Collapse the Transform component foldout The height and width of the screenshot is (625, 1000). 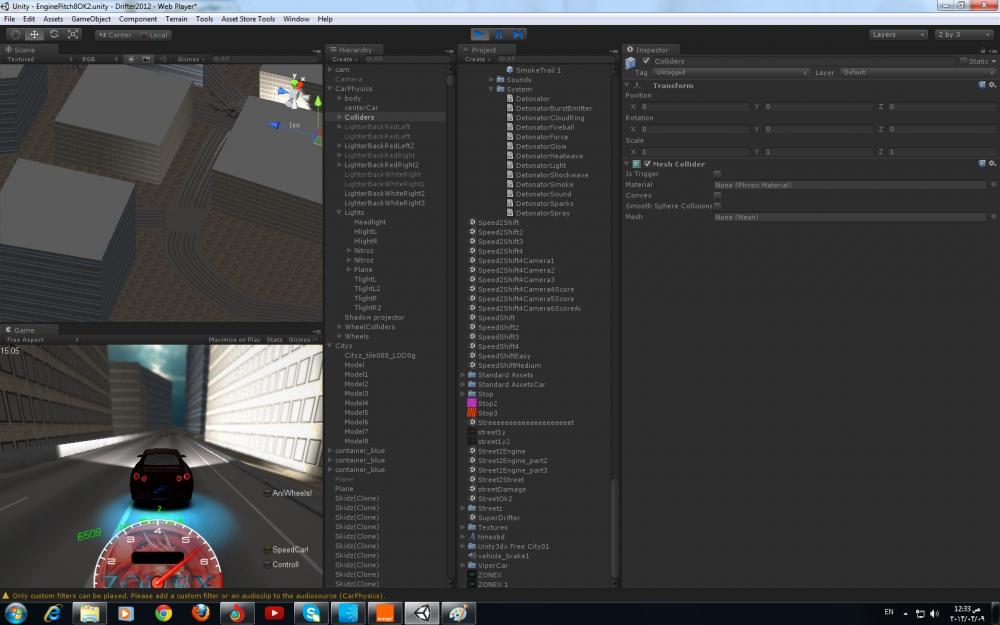pos(627,85)
